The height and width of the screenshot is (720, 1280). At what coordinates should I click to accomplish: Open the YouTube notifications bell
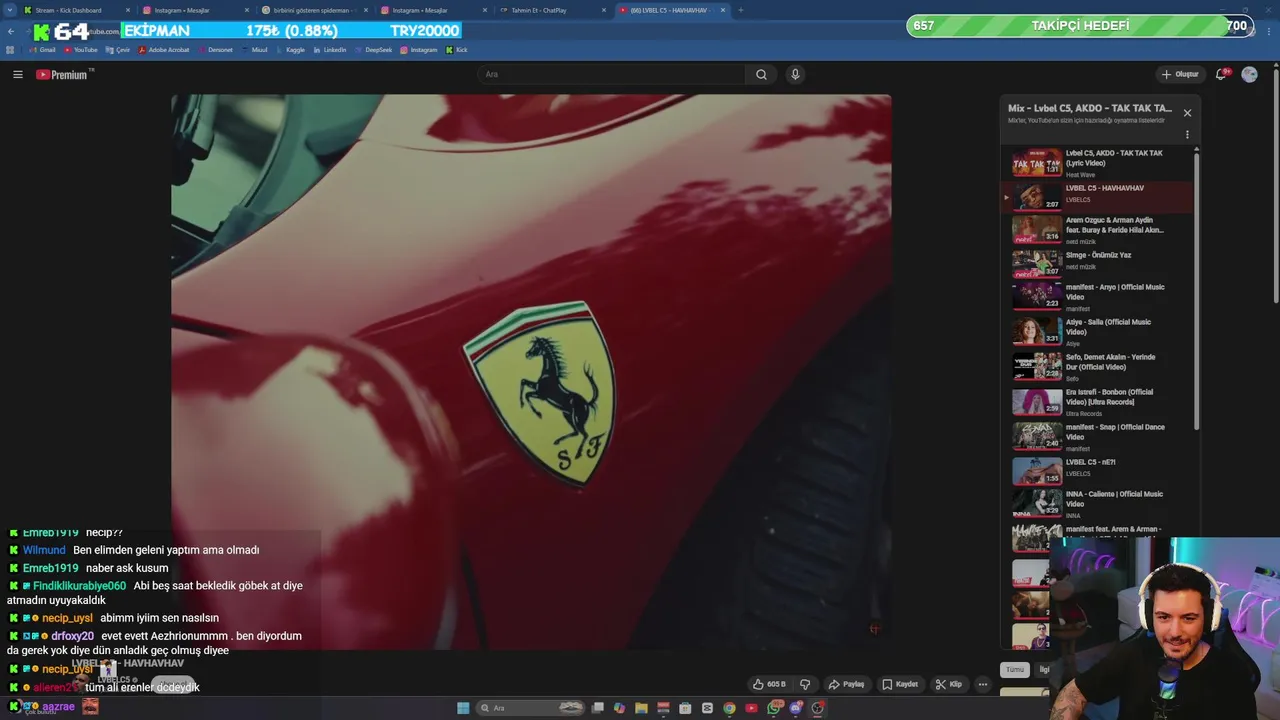(x=1222, y=74)
